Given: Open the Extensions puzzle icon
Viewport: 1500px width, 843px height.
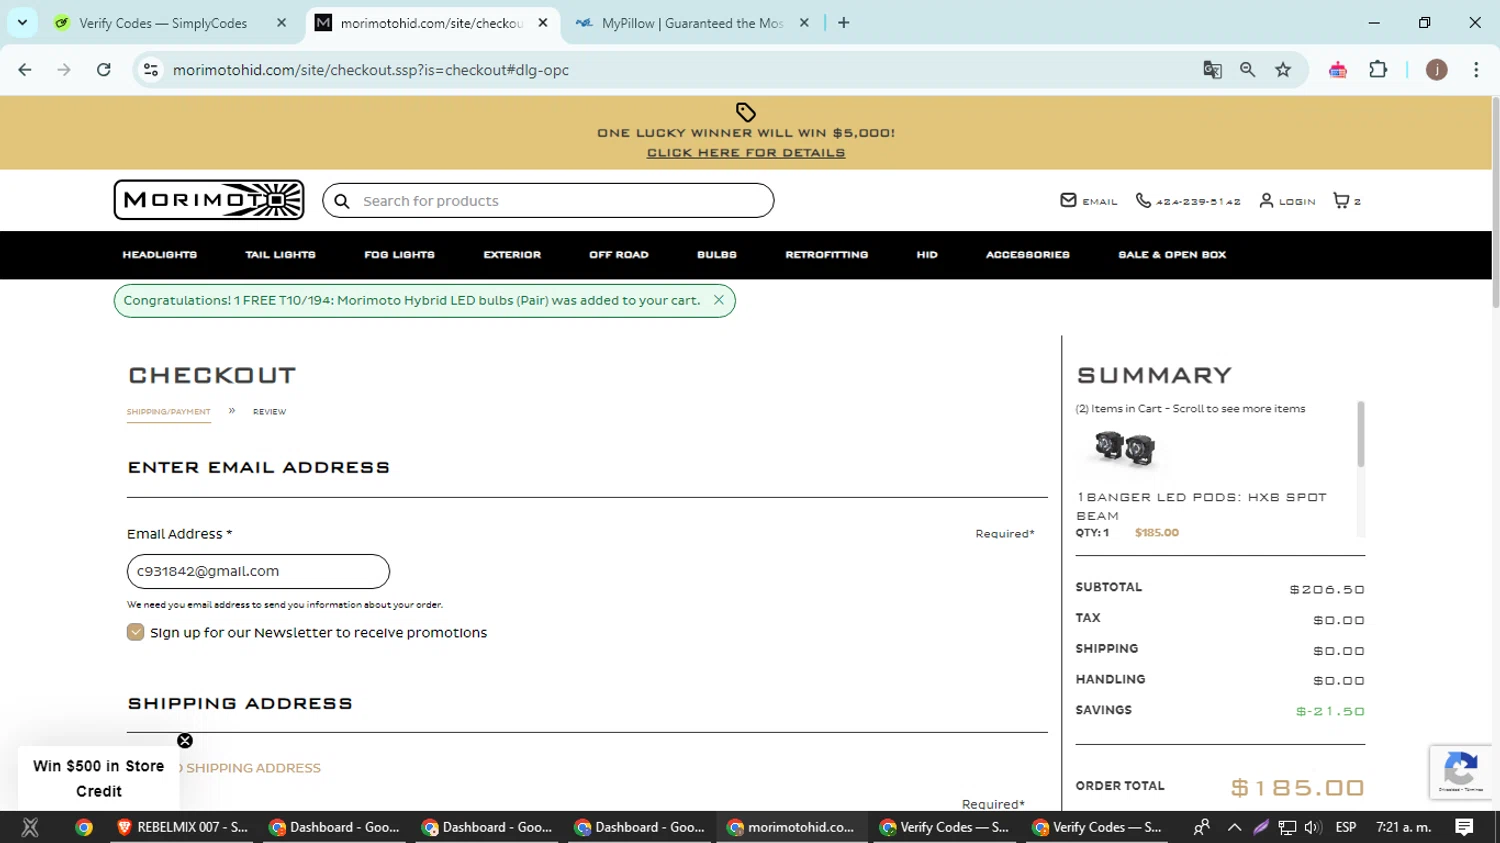Looking at the screenshot, I should tap(1378, 70).
